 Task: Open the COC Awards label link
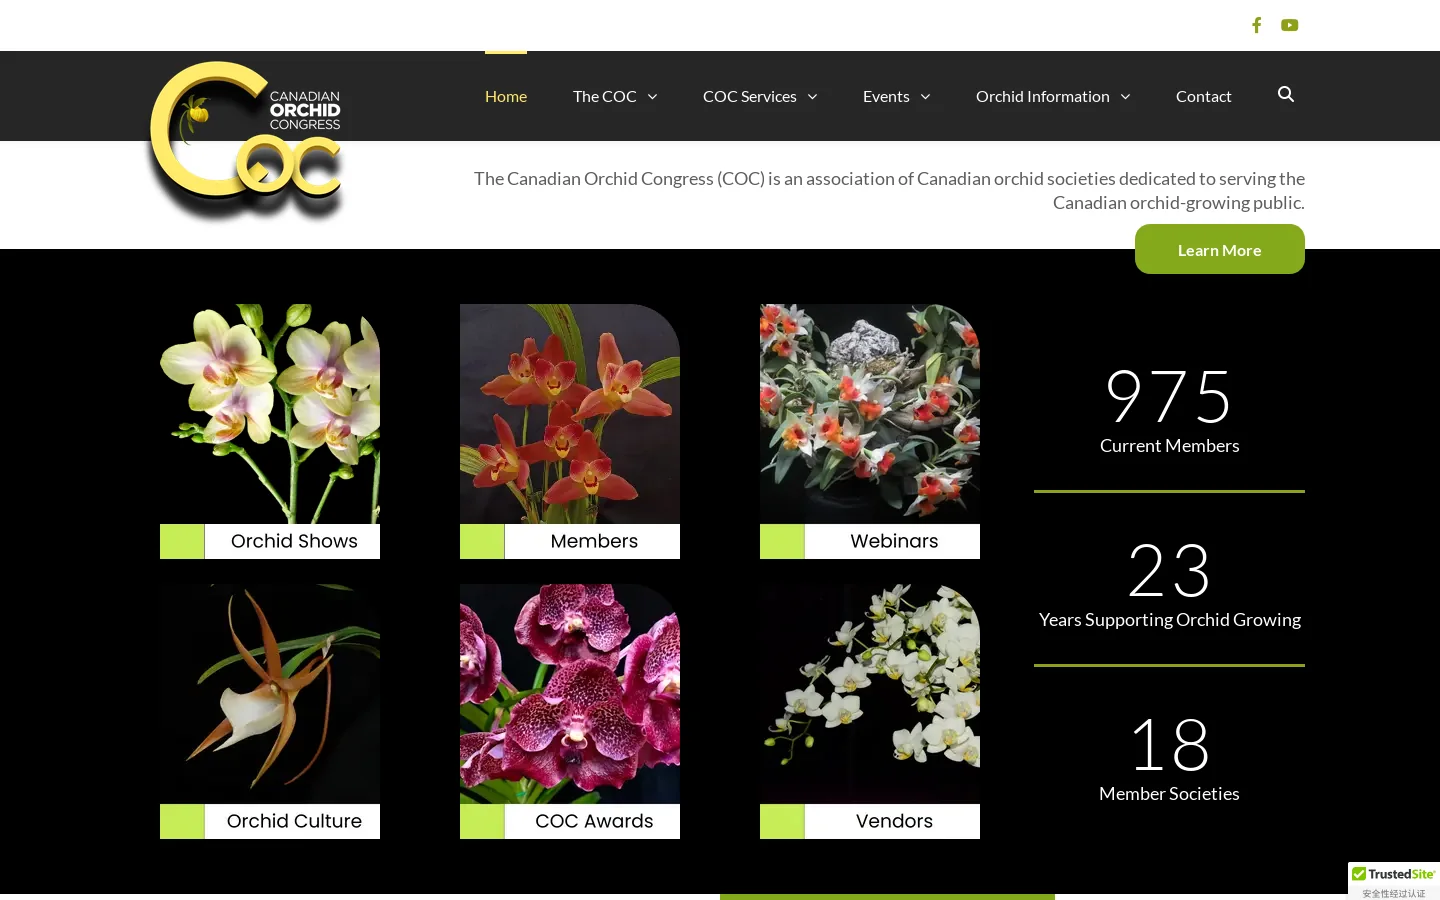pos(594,821)
